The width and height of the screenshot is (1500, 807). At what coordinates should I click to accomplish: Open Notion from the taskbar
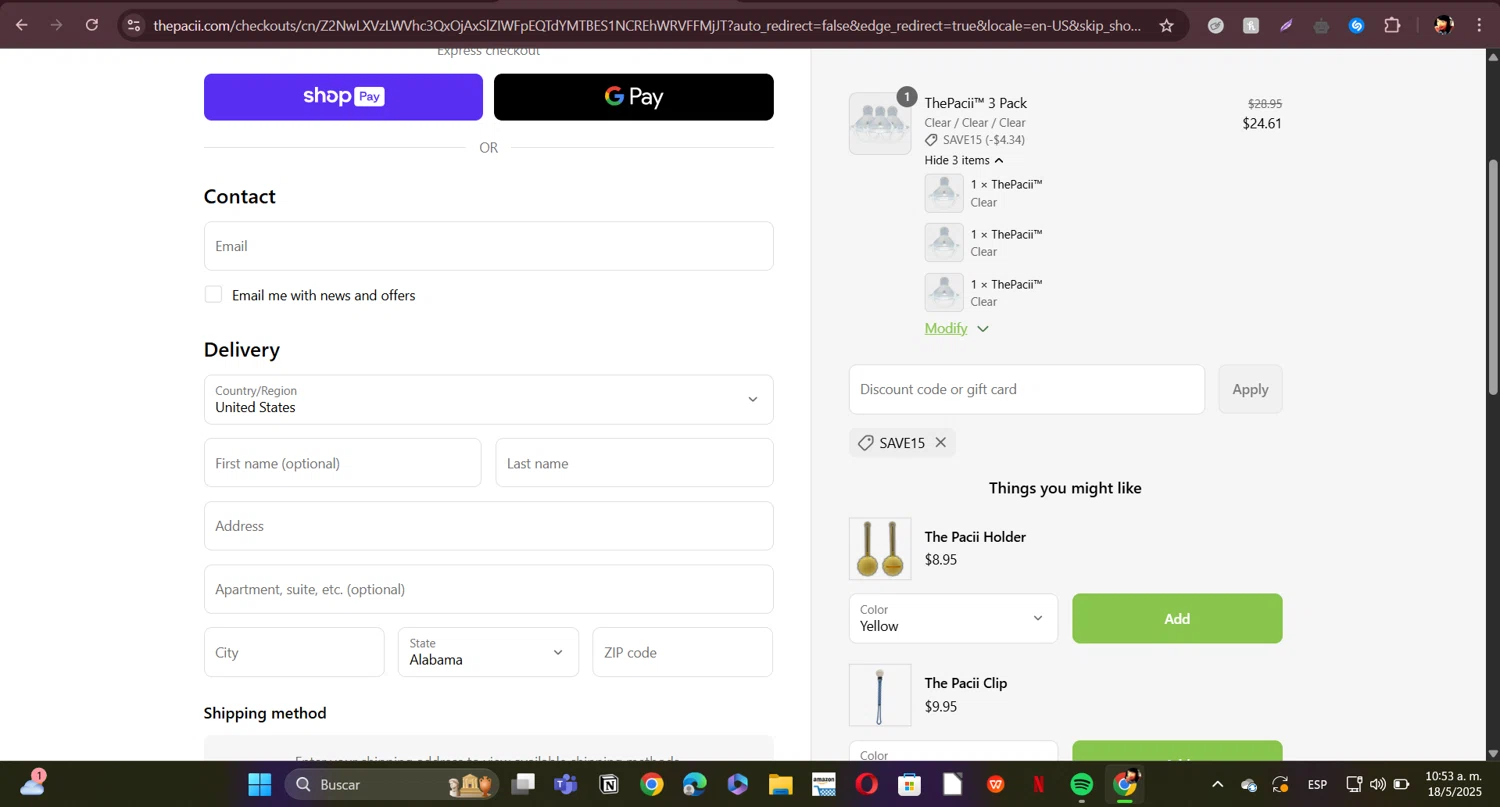point(608,785)
